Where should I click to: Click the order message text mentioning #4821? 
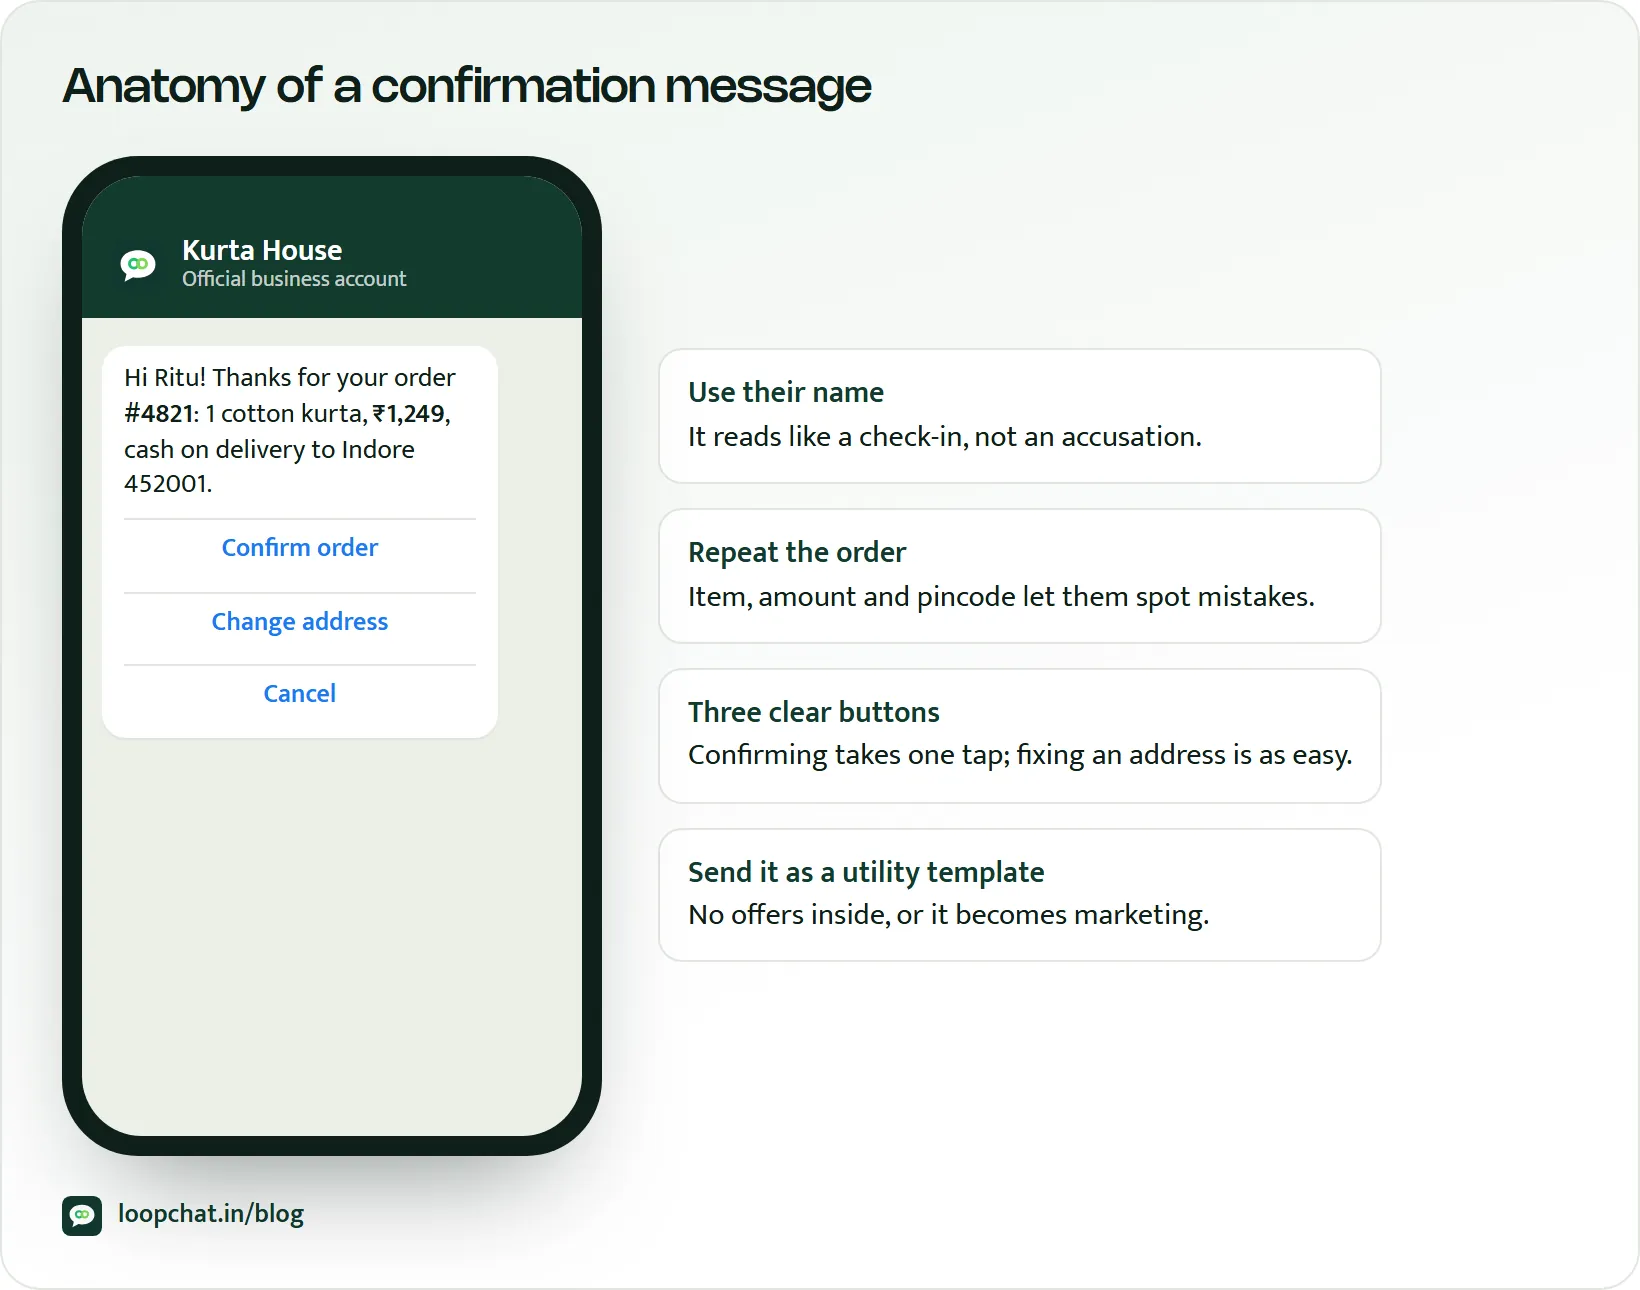pyautogui.click(x=290, y=431)
